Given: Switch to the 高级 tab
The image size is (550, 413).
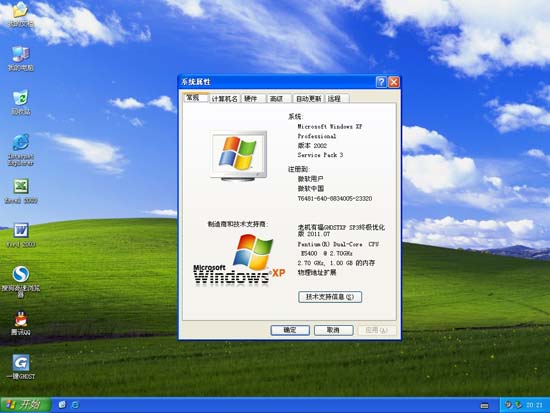Looking at the screenshot, I should point(279,99).
